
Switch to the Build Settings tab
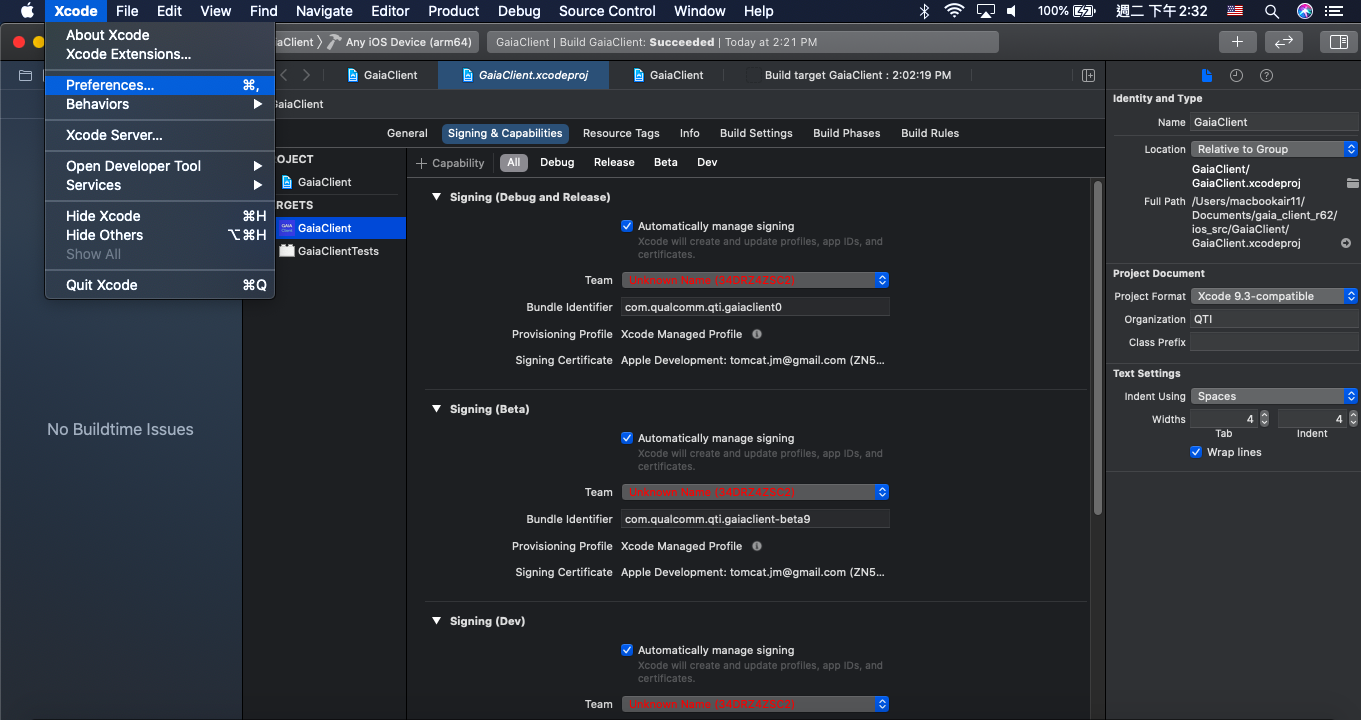756,133
